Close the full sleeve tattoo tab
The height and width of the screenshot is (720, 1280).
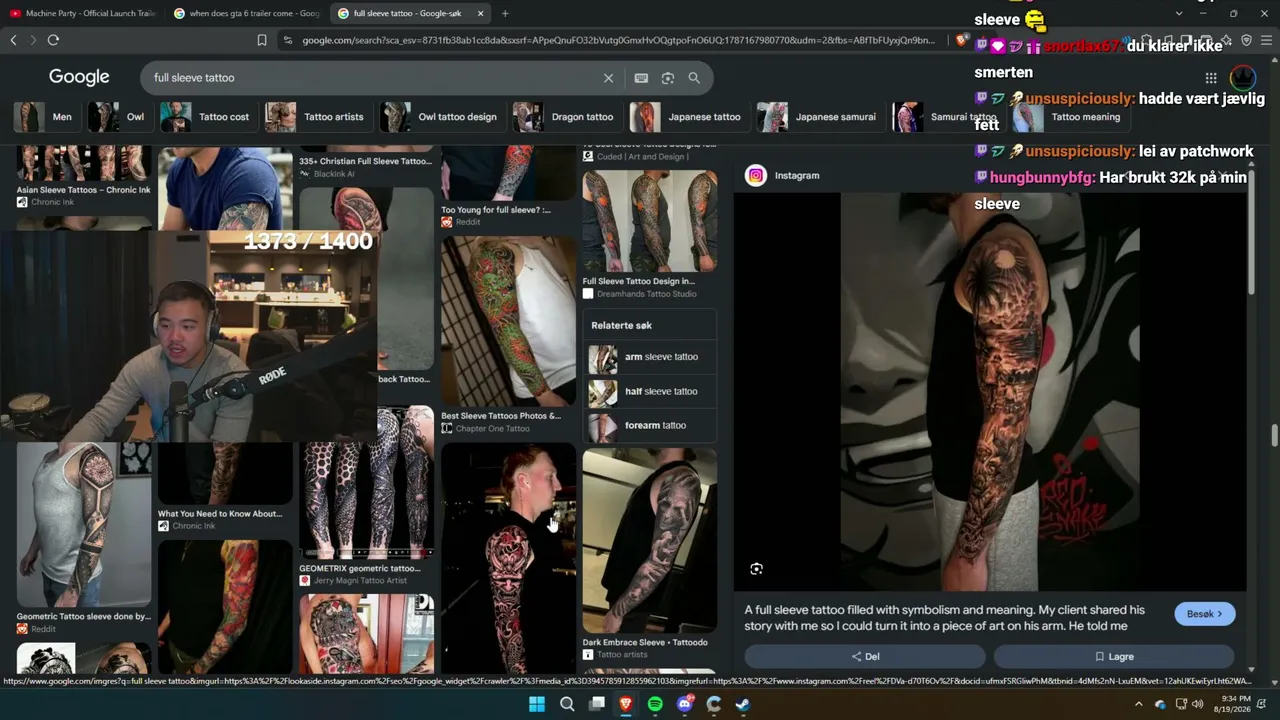[481, 13]
